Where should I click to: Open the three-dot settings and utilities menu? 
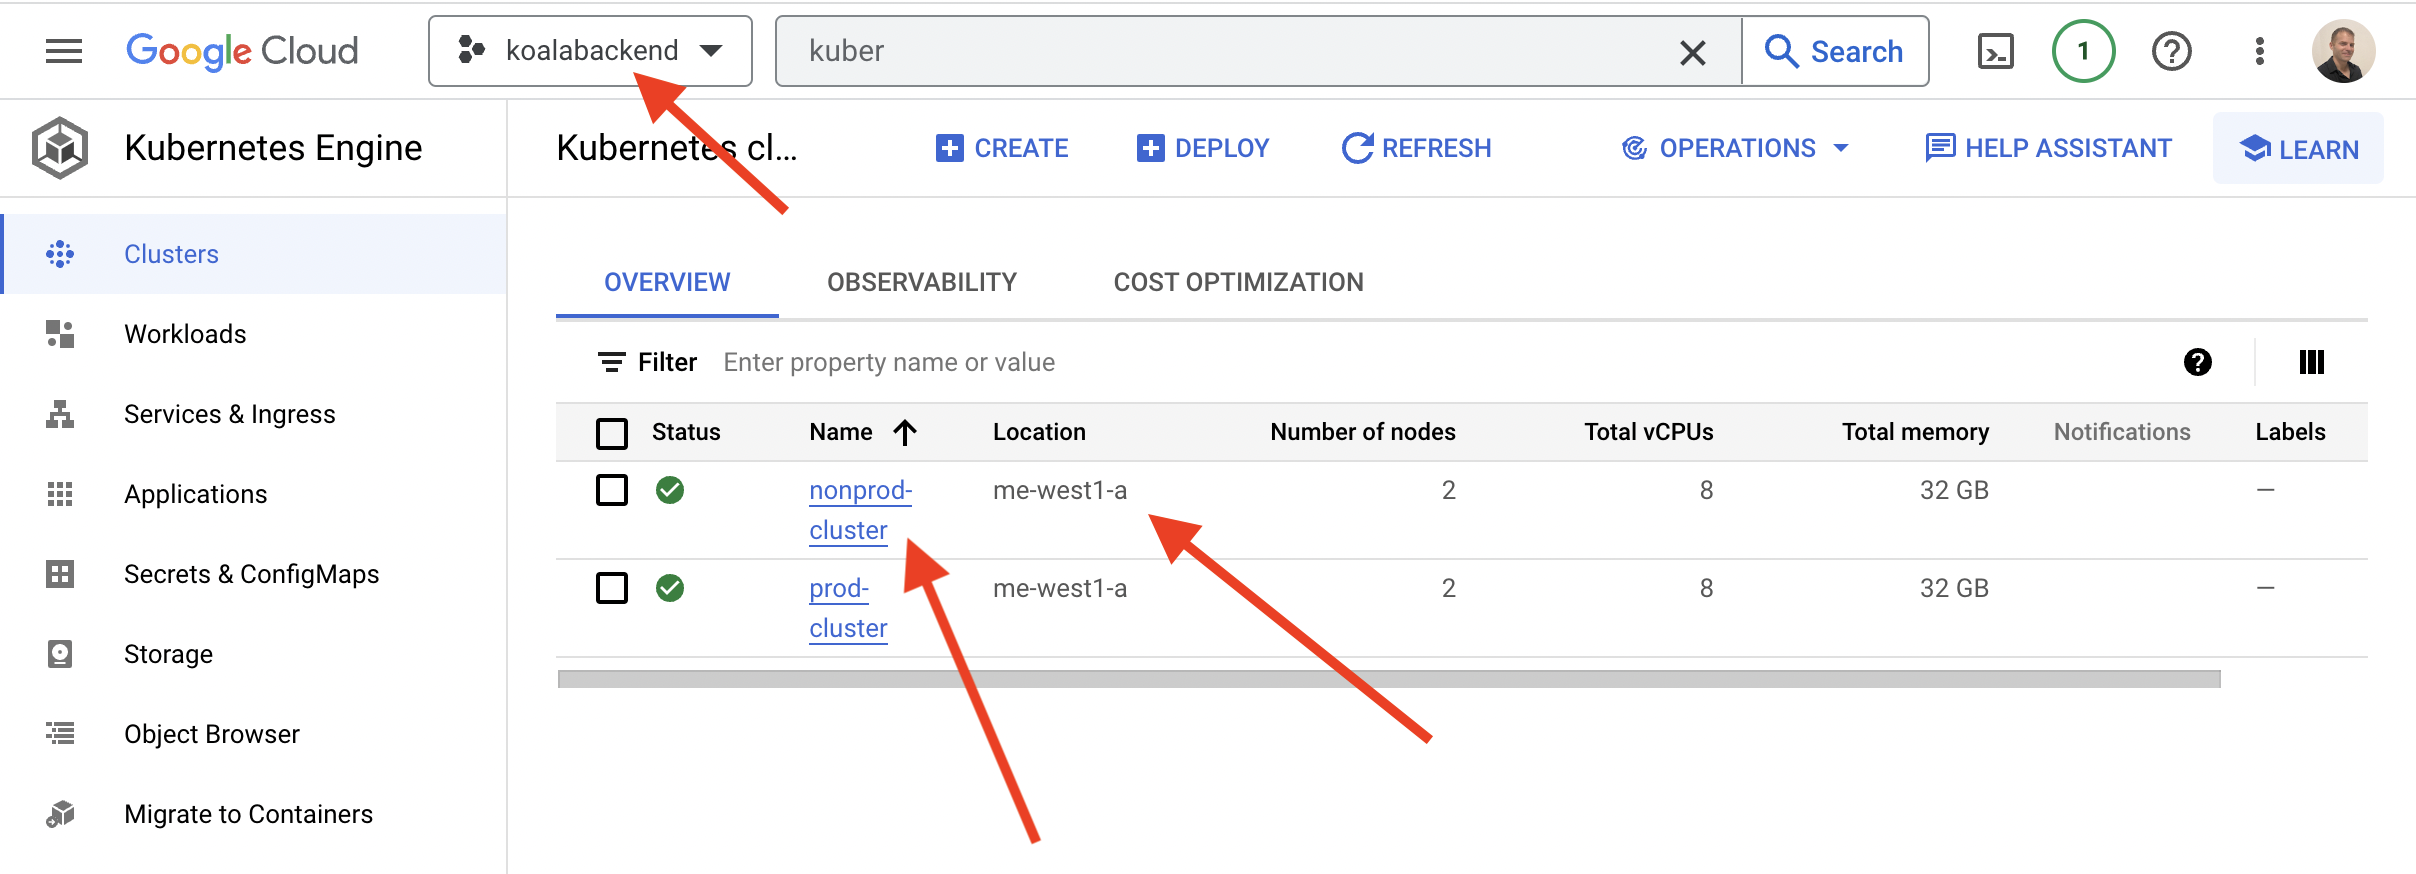pyautogui.click(x=2260, y=51)
